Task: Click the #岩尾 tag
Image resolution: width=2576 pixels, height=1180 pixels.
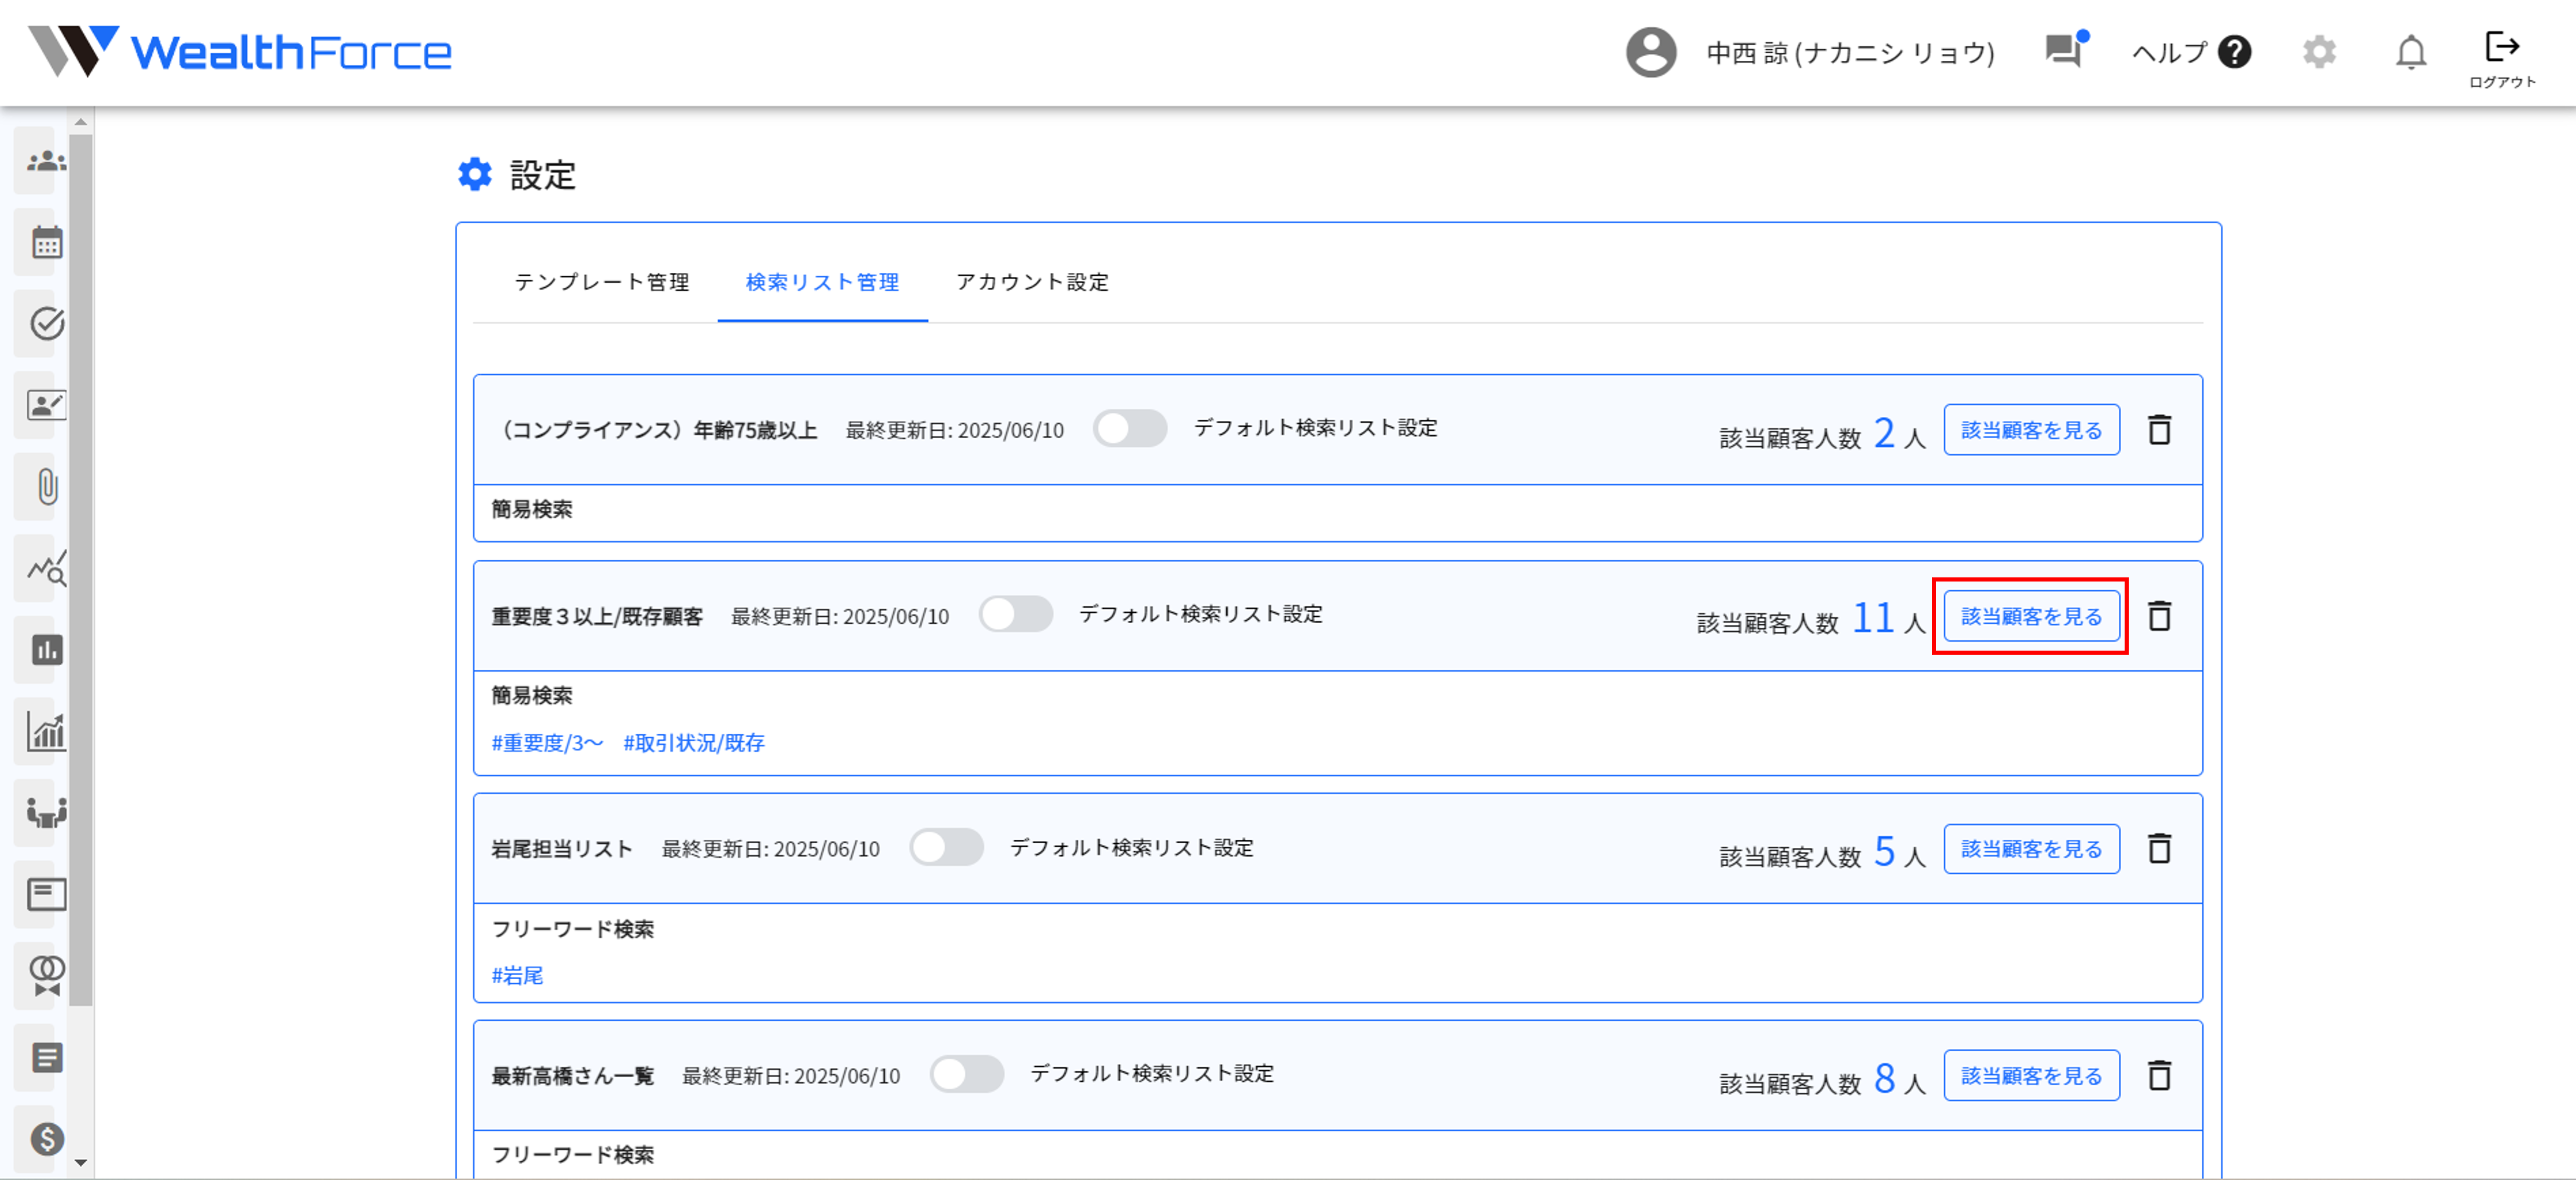Action: (x=517, y=976)
